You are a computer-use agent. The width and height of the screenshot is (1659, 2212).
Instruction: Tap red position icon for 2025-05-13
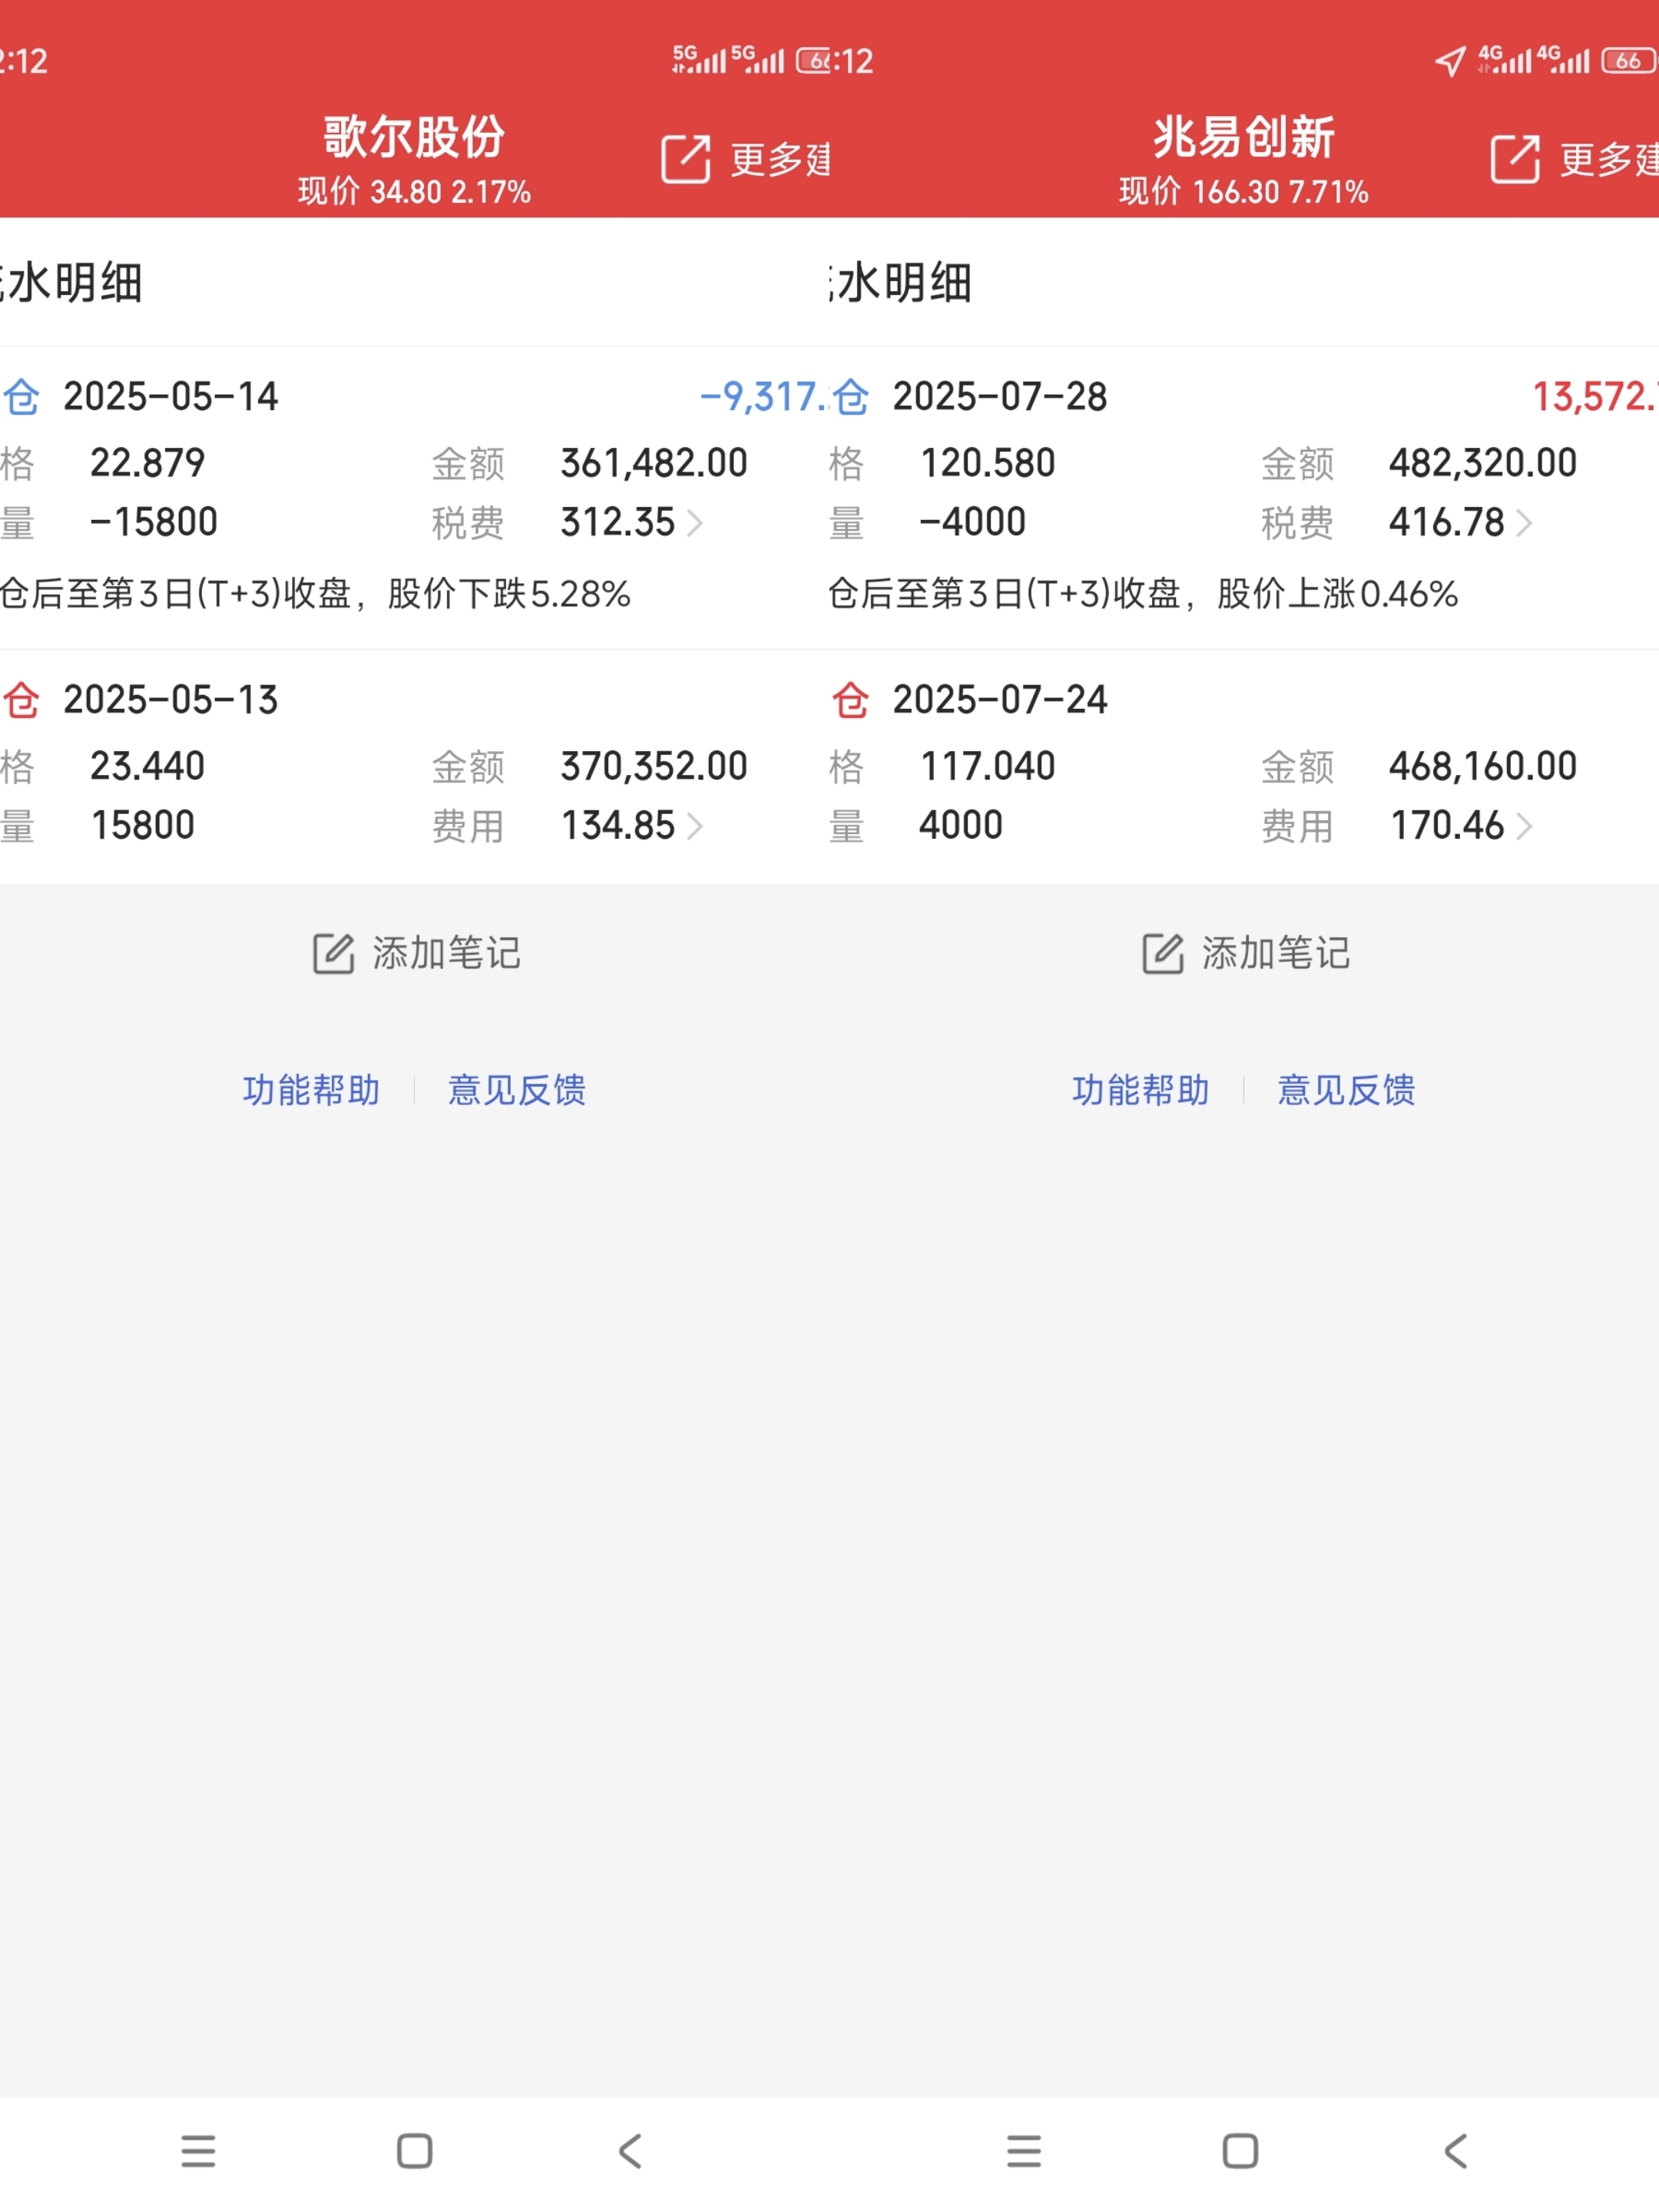(22, 700)
